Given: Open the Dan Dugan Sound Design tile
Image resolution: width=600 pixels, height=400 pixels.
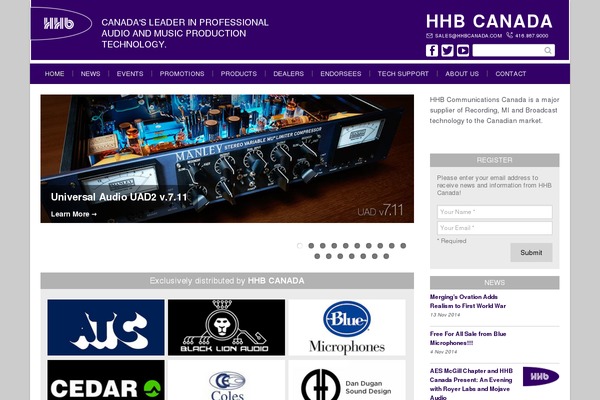Looking at the screenshot, I should coord(347,380).
